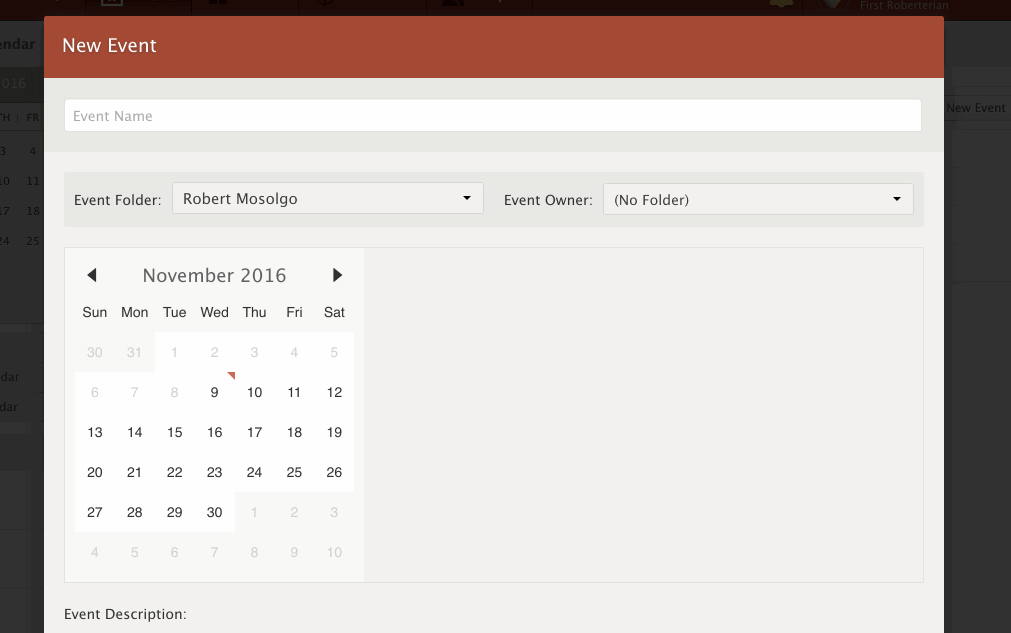The width and height of the screenshot is (1011, 633).
Task: Choose November 28 in date picker
Action: tap(135, 512)
